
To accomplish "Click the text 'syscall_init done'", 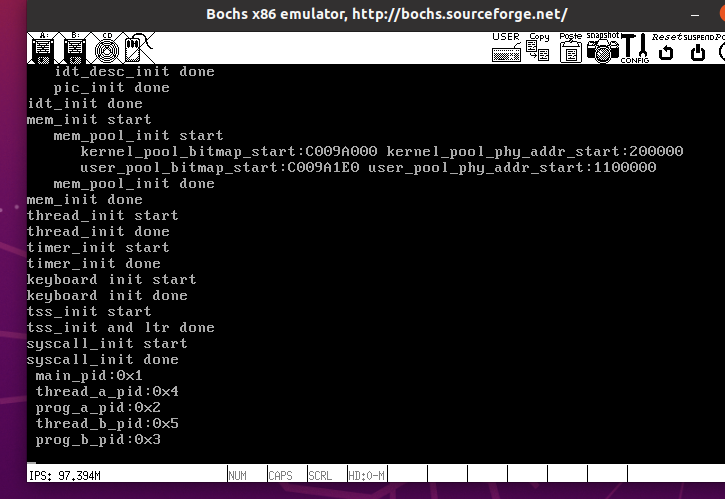I will point(103,360).
